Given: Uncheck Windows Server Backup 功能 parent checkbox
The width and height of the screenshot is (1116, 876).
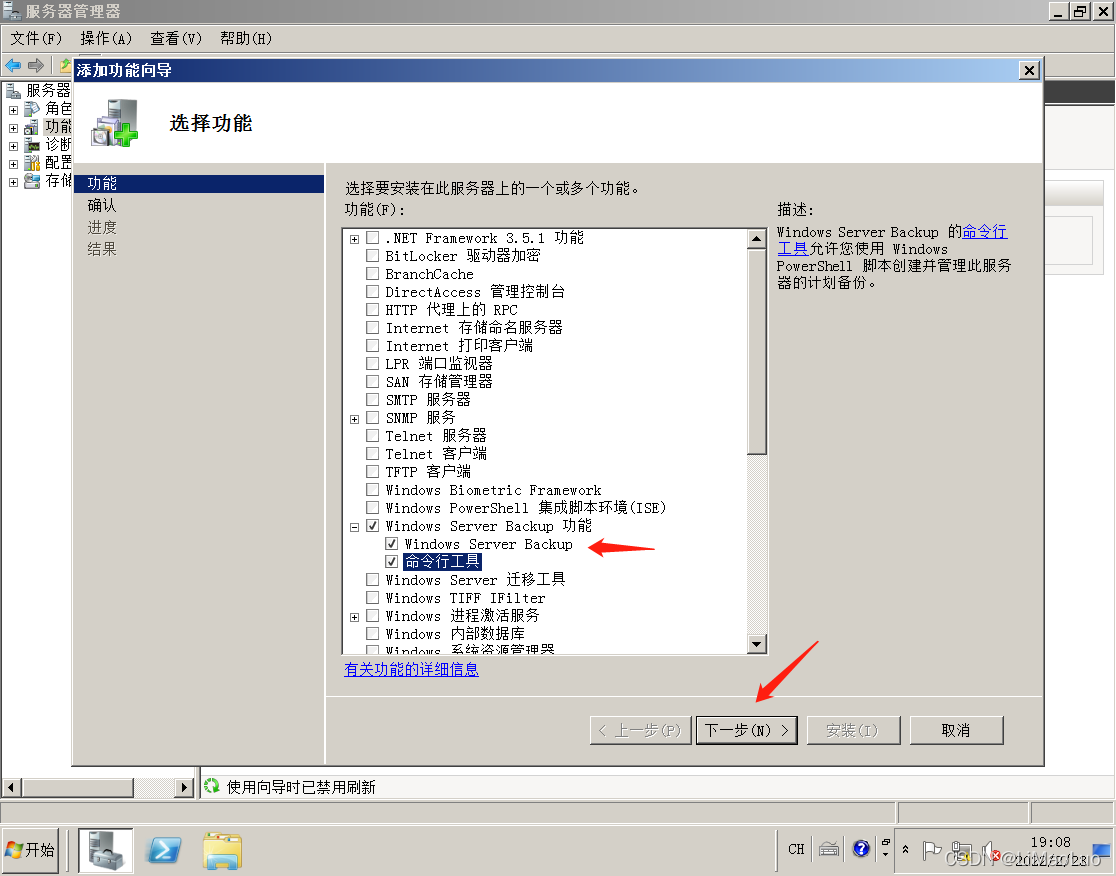Looking at the screenshot, I should click(372, 526).
